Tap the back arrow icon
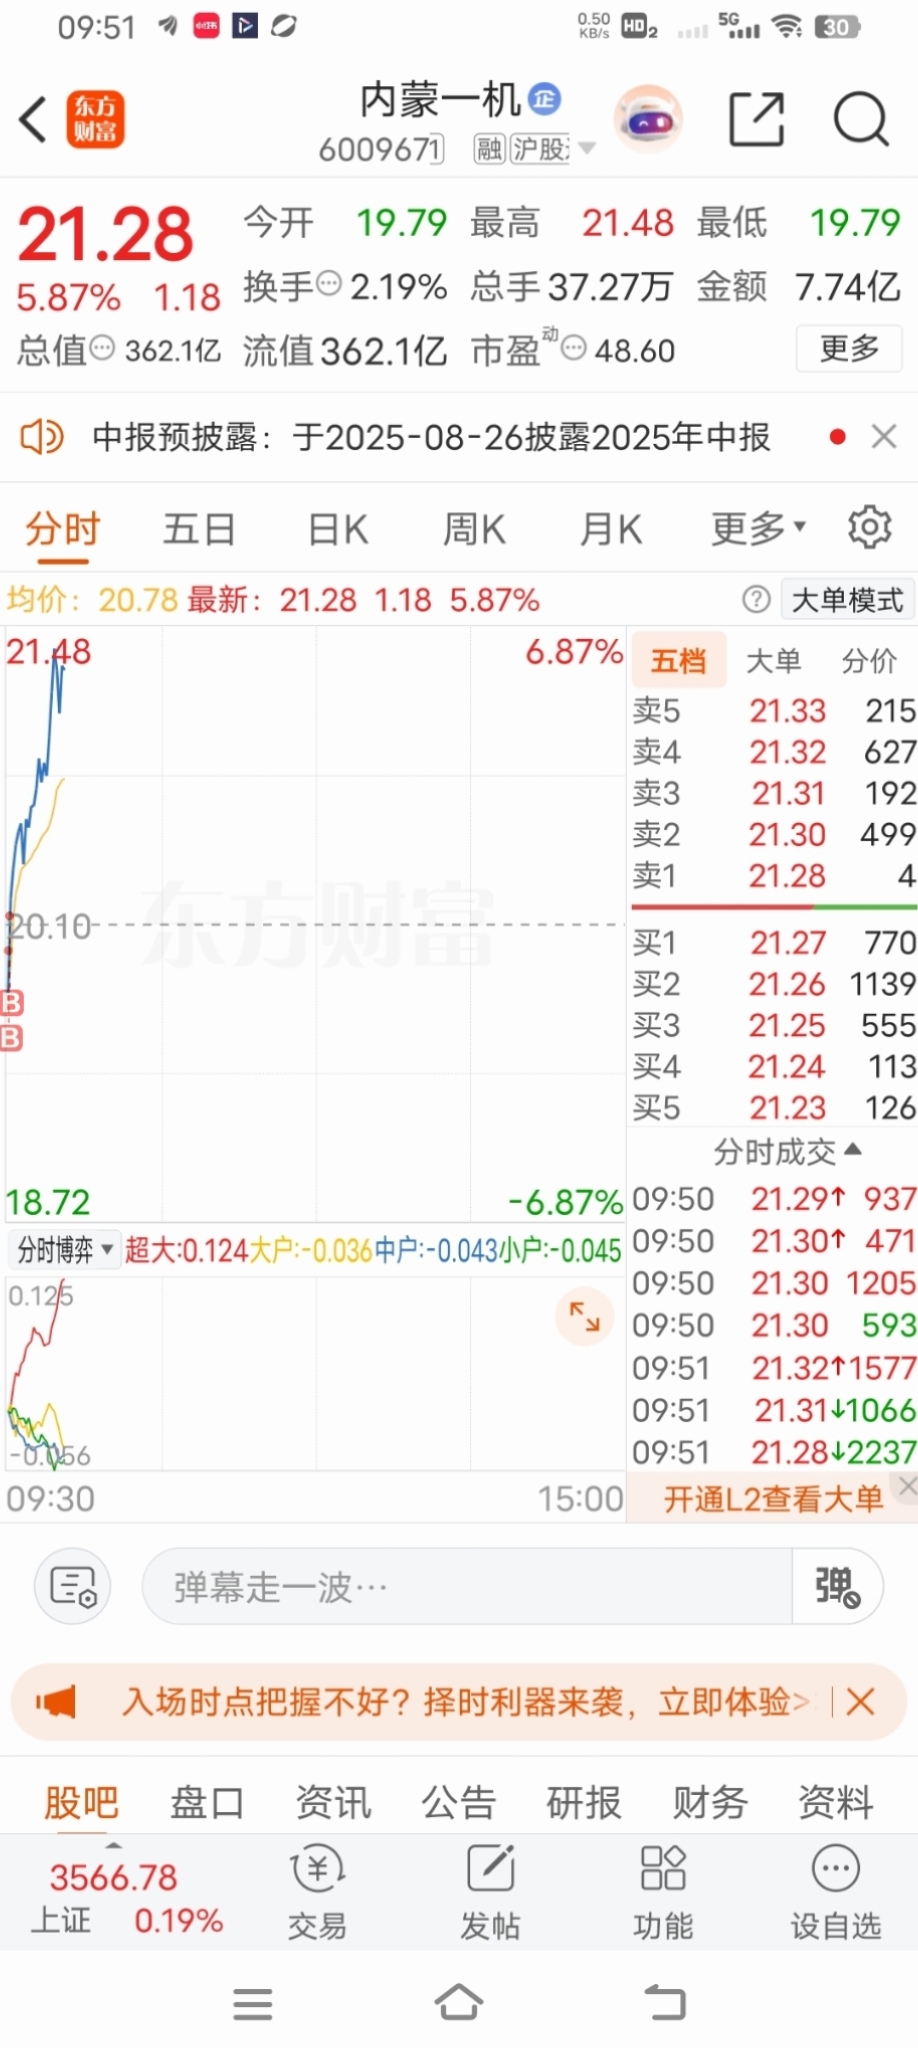The image size is (918, 2048). tap(33, 120)
